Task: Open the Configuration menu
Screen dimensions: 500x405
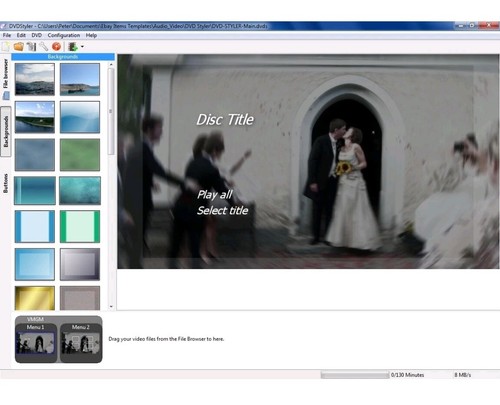Action: 64,35
